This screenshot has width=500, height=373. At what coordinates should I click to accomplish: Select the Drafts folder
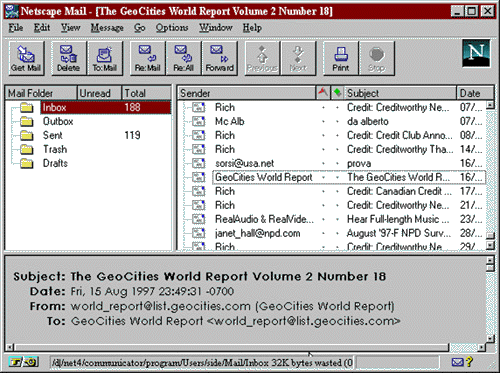tap(55, 163)
